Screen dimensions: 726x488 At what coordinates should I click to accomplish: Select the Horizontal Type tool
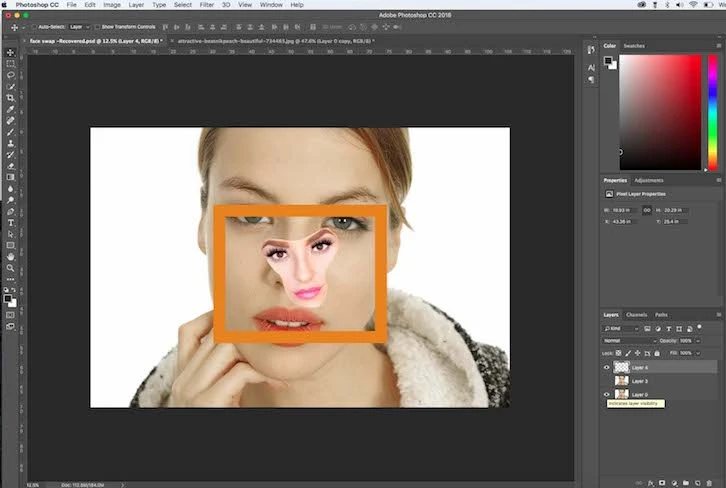(11, 223)
